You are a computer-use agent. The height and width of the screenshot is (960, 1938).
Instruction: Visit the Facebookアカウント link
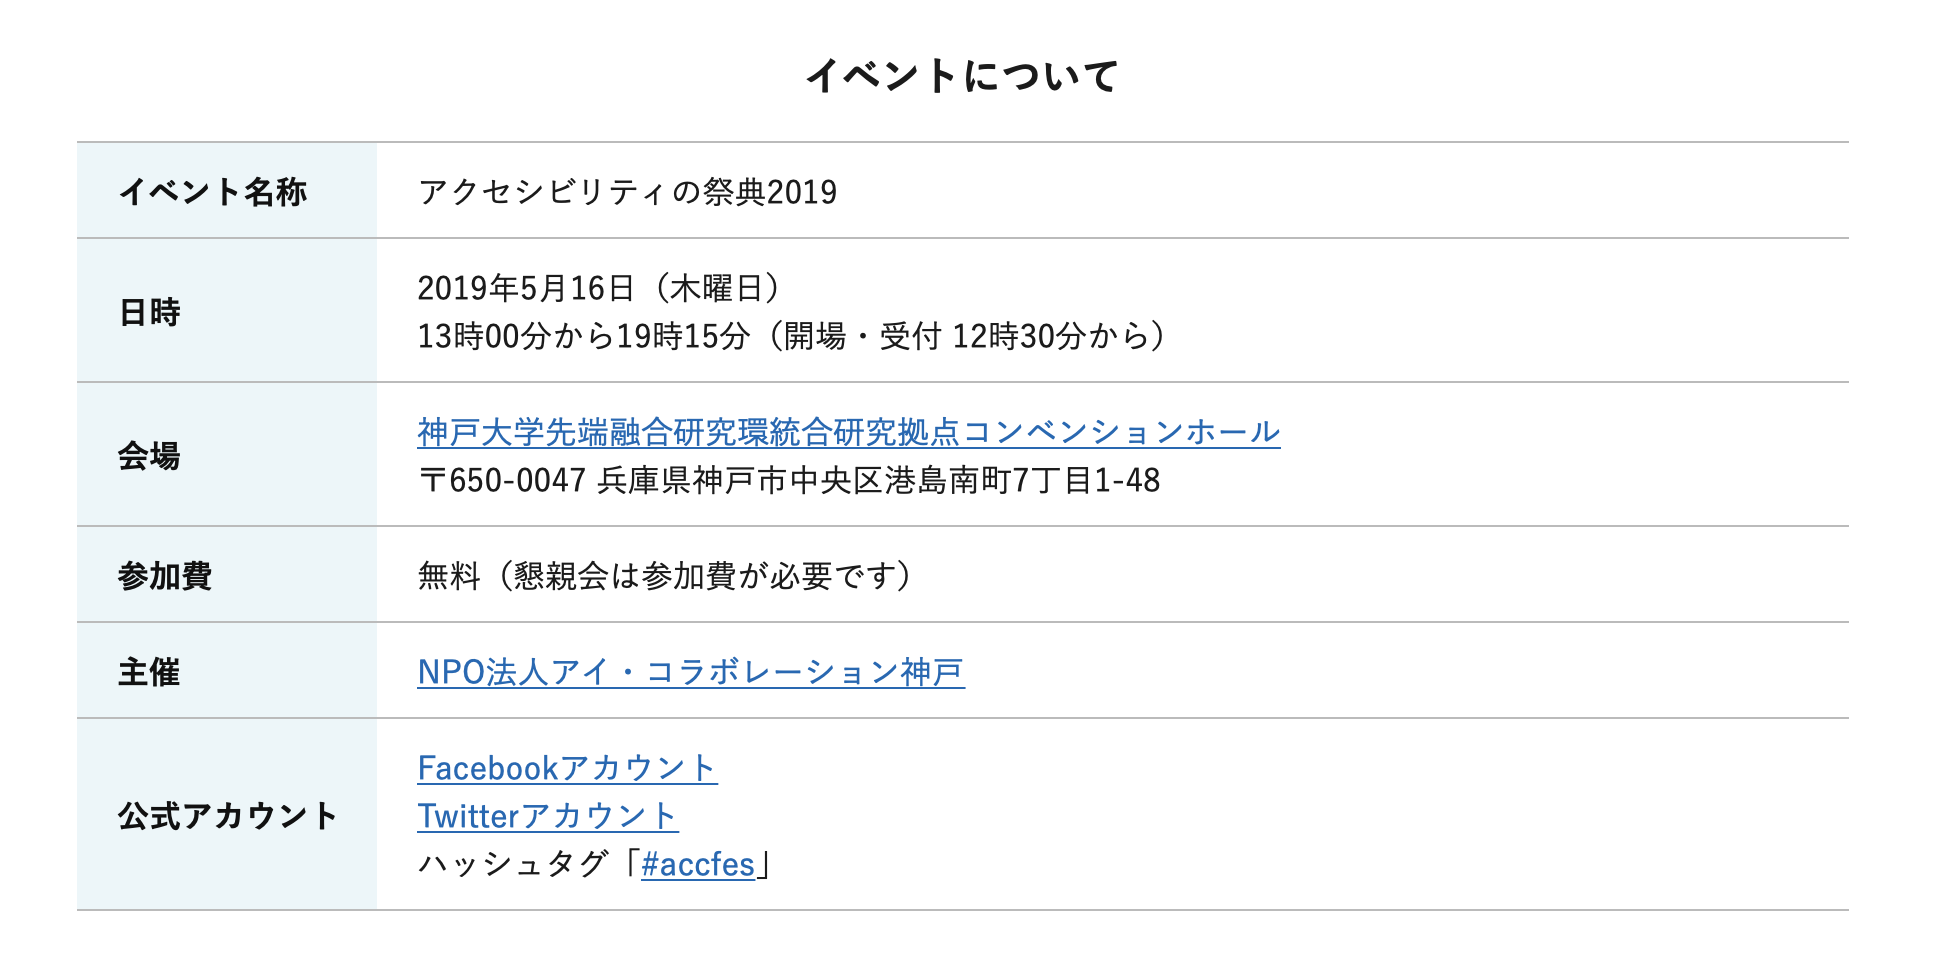coord(567,768)
